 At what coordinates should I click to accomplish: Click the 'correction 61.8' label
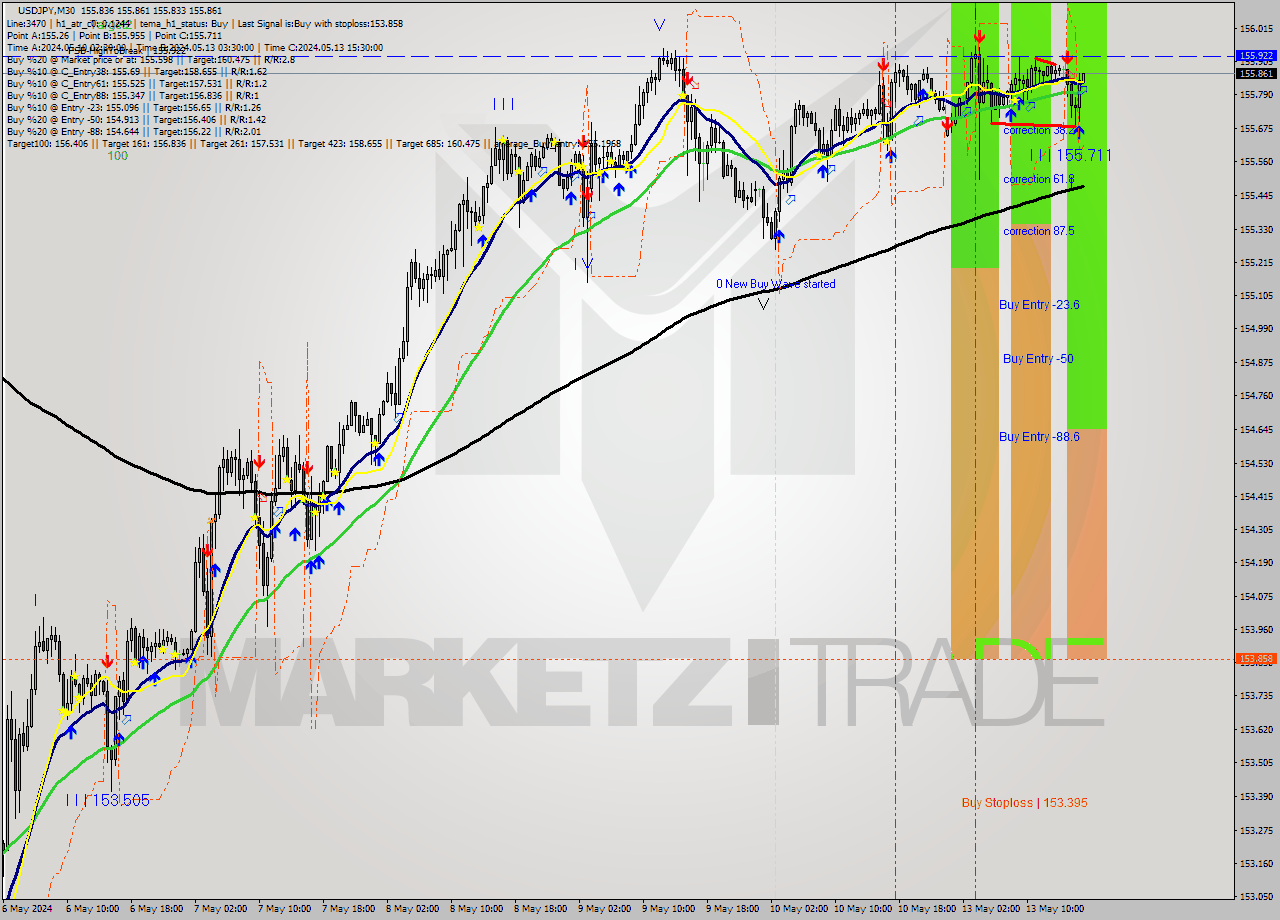tap(1039, 179)
